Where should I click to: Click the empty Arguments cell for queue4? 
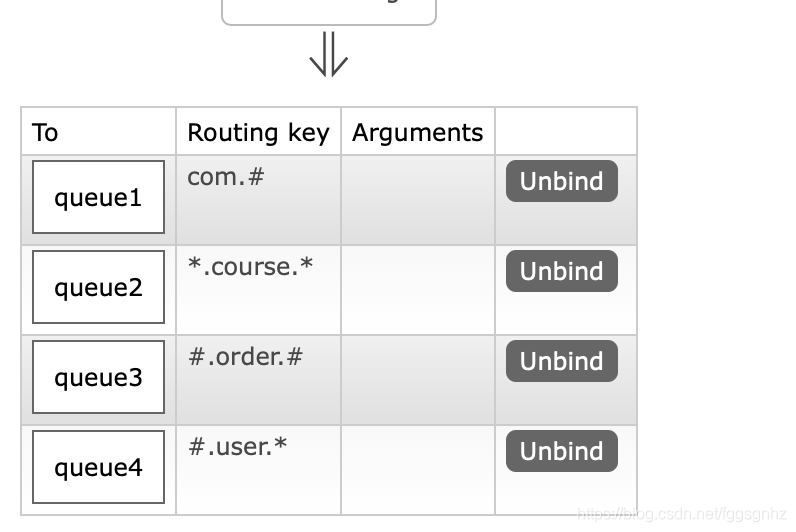pyautogui.click(x=418, y=470)
